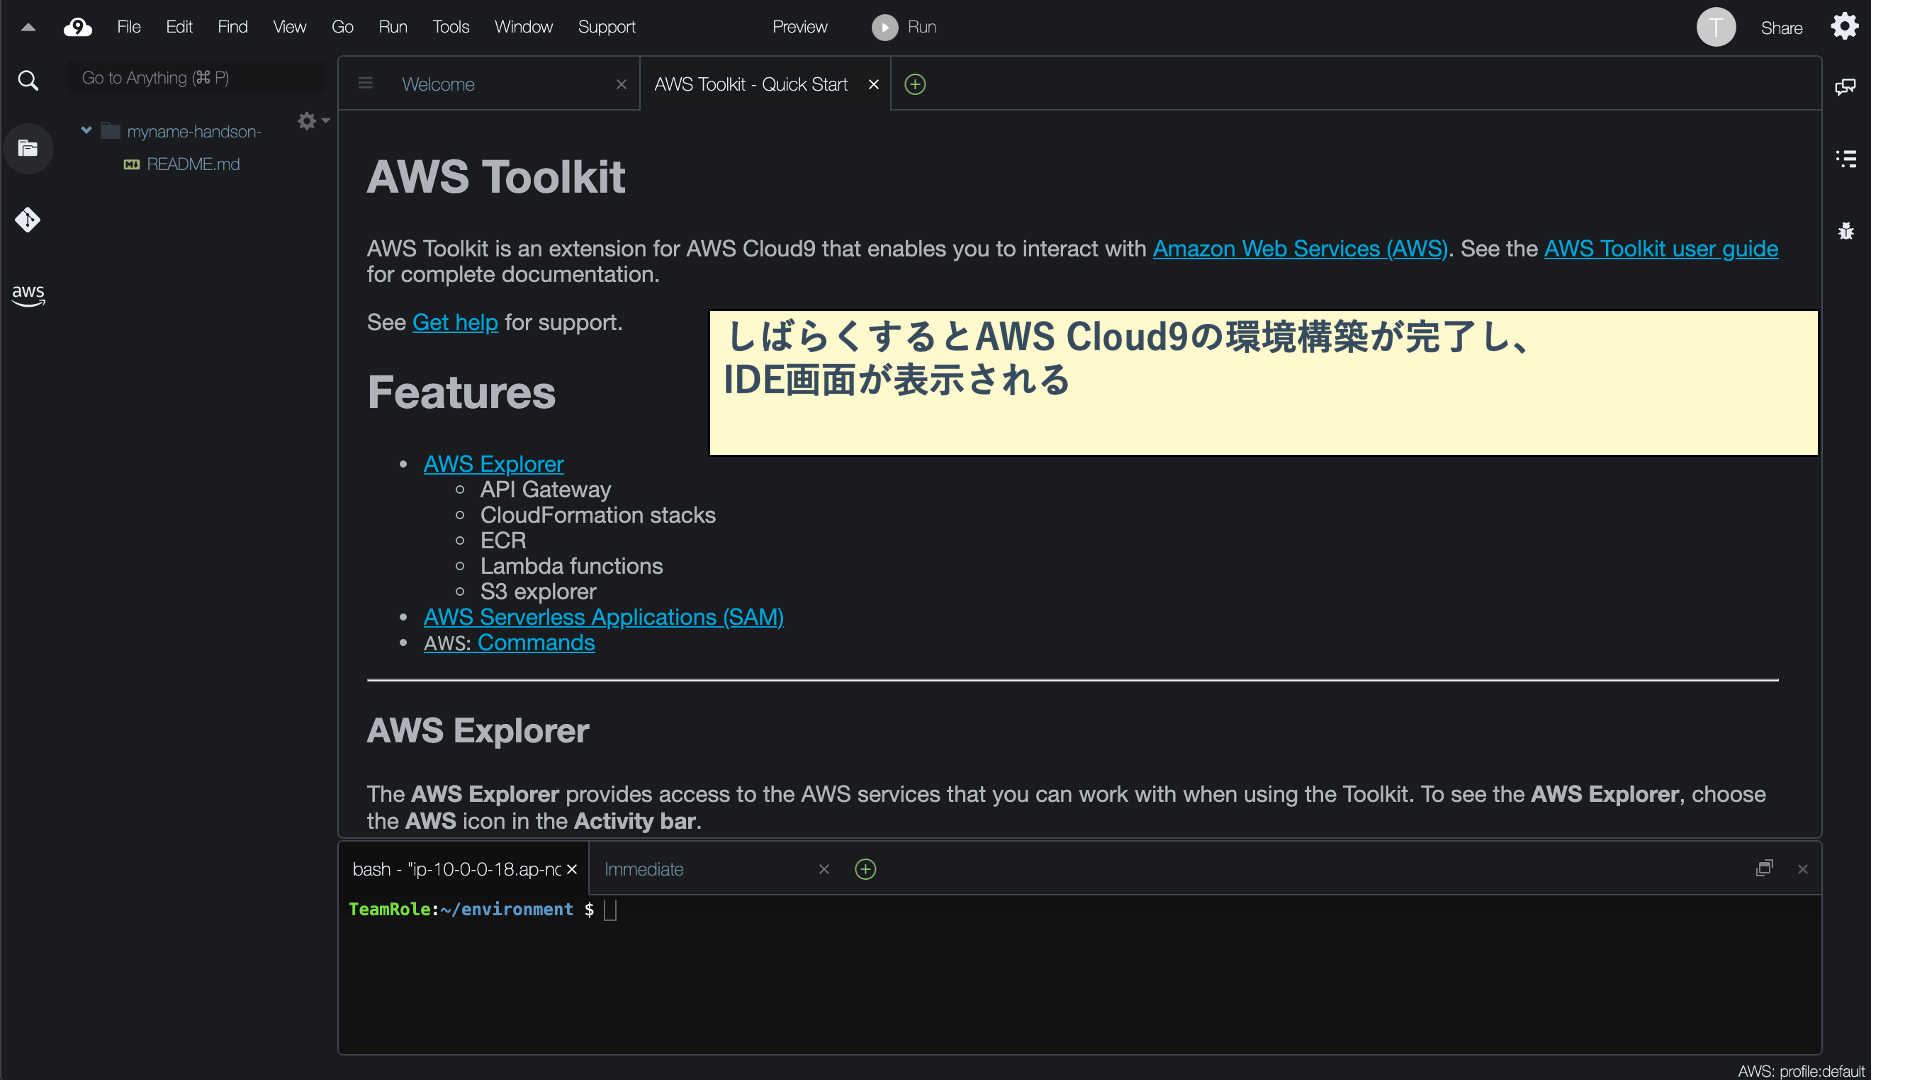Open the Run menu
The image size is (1920, 1080).
point(393,27)
